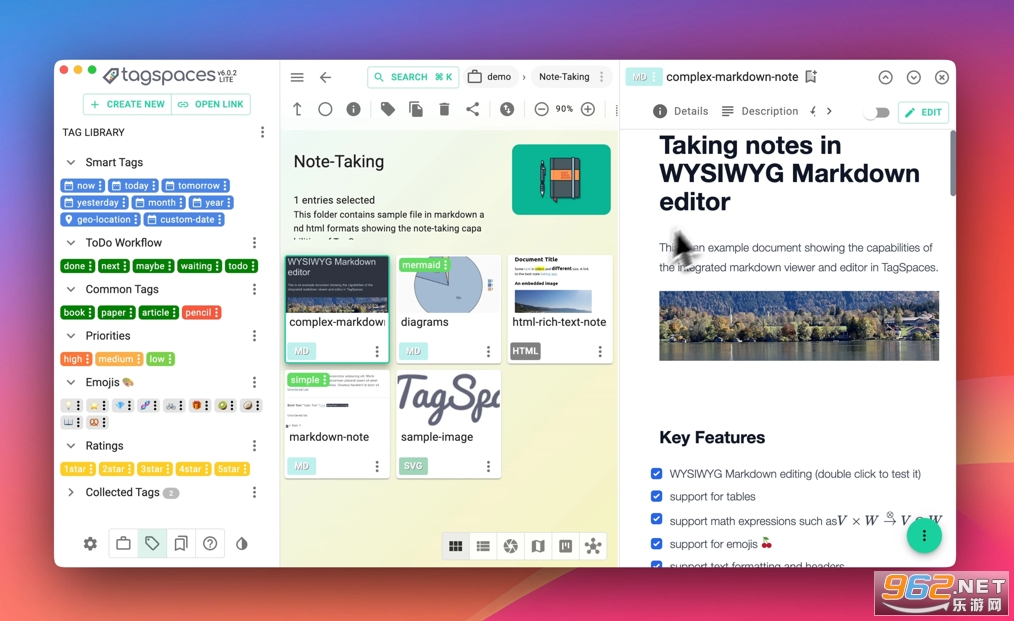Viewport: 1014px width, 621px height.
Task: Open the Description tab
Action: (x=760, y=111)
